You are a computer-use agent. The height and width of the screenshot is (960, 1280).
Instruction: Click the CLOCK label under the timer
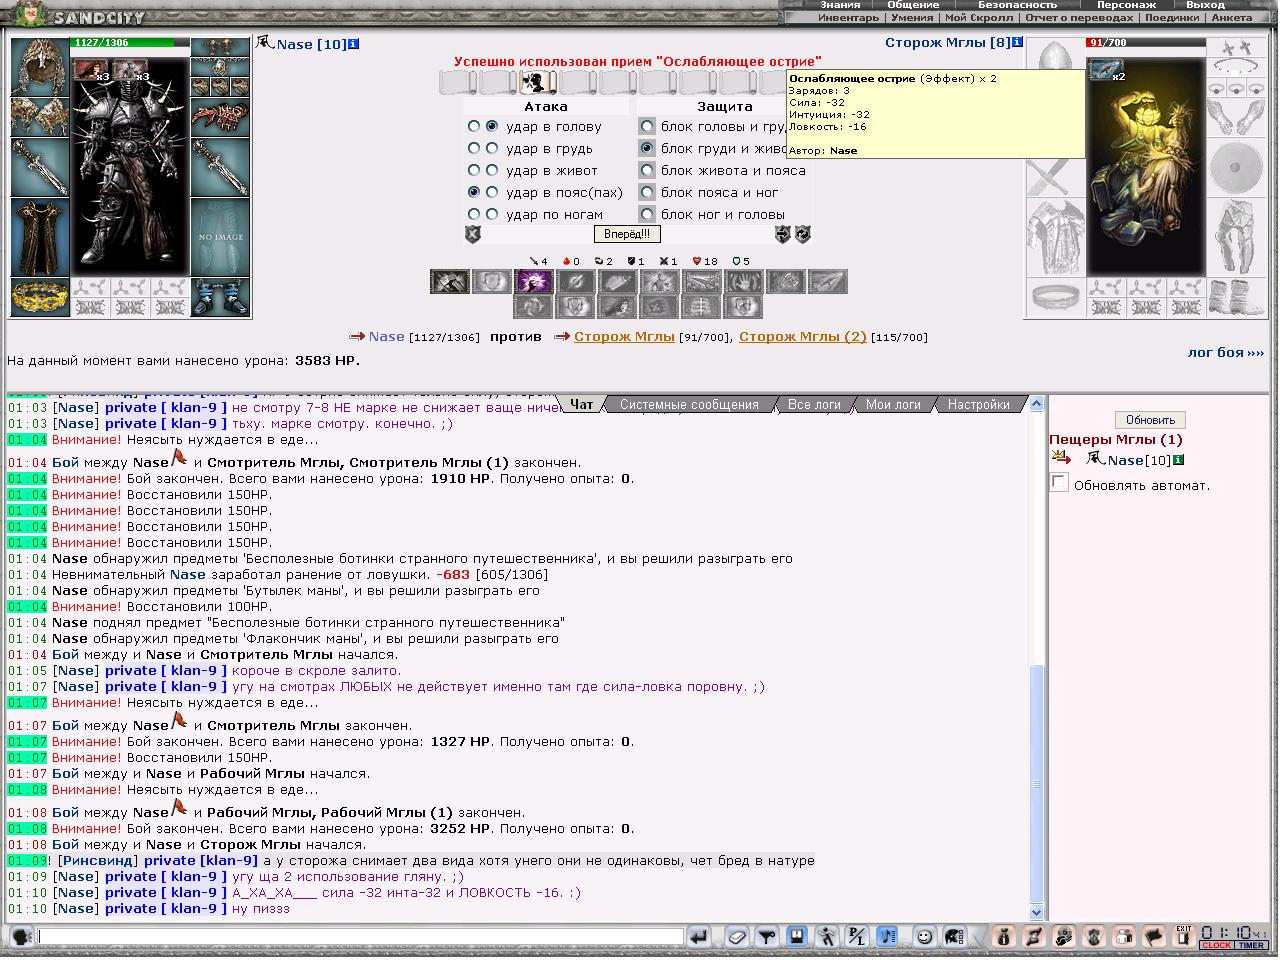point(1216,946)
